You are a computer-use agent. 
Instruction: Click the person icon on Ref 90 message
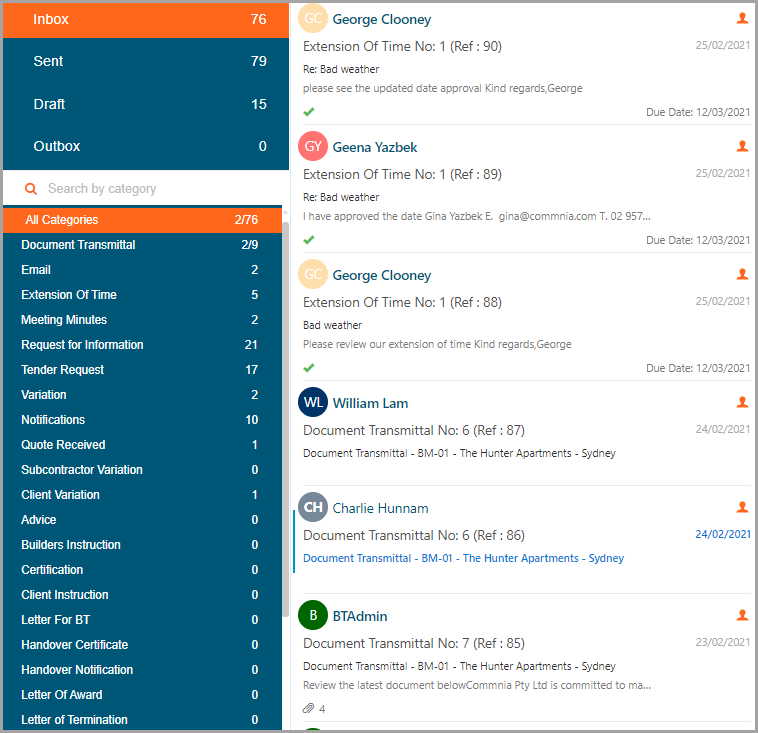point(742,18)
